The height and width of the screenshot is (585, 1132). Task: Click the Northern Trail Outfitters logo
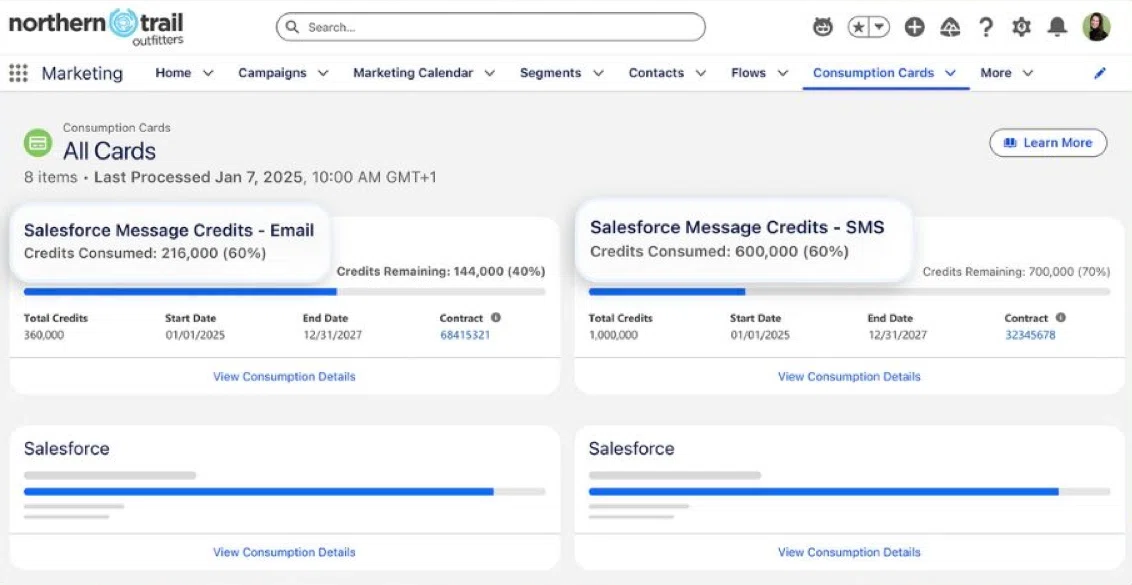[96, 26]
